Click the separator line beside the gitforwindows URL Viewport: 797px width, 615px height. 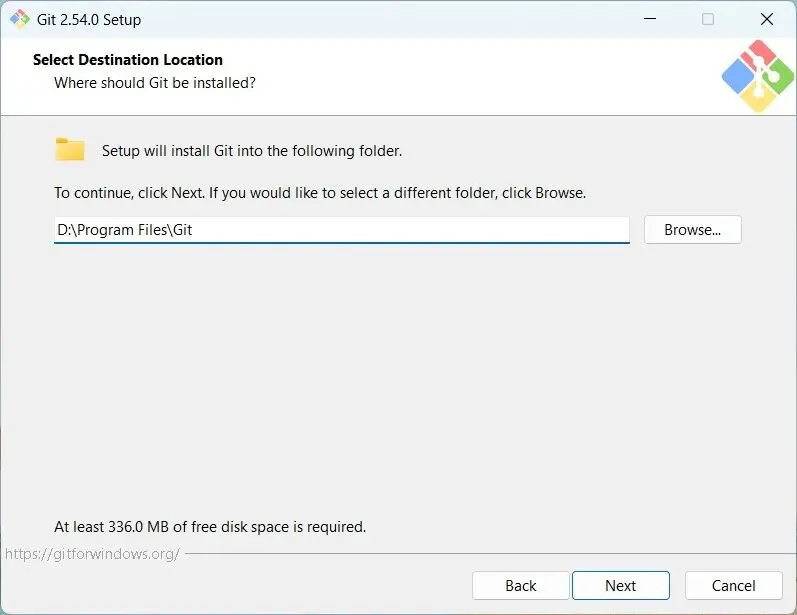[x=480, y=553]
